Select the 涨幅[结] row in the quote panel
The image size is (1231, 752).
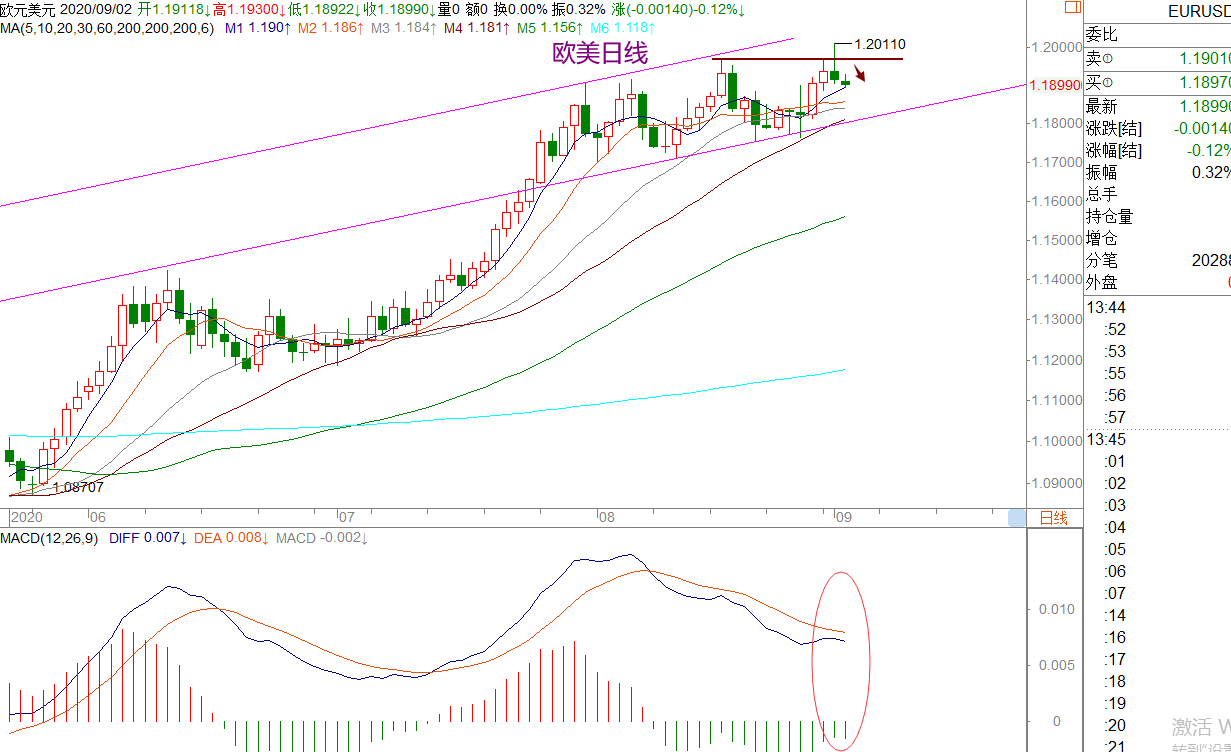tap(1158, 150)
